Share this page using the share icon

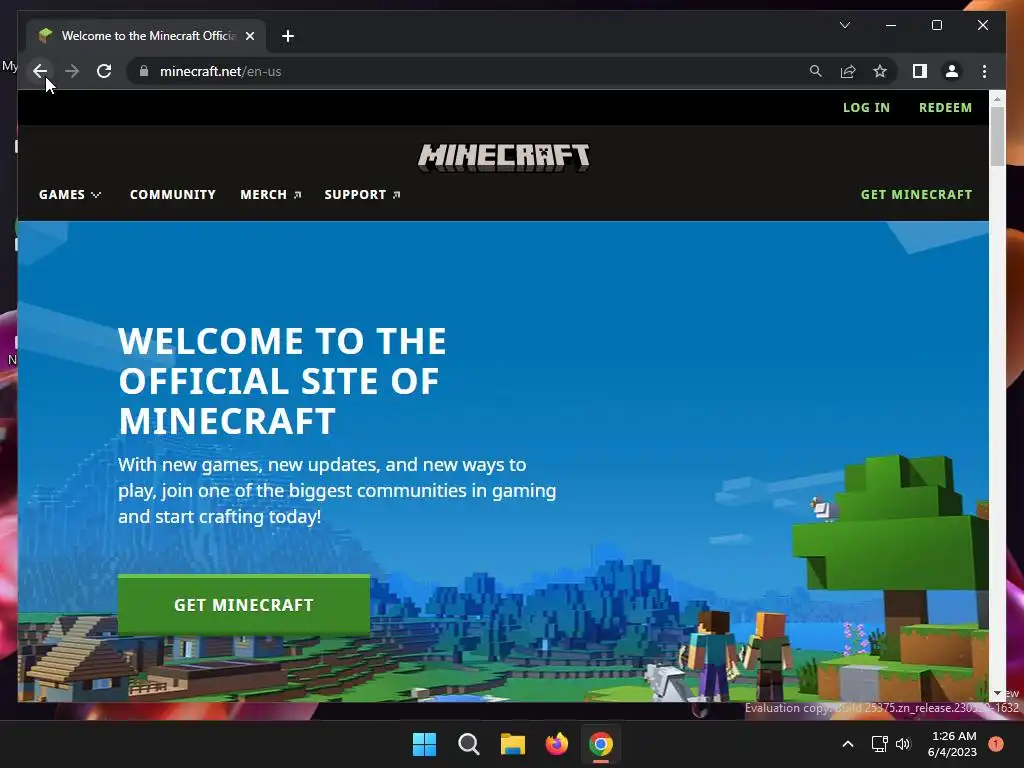pos(848,71)
